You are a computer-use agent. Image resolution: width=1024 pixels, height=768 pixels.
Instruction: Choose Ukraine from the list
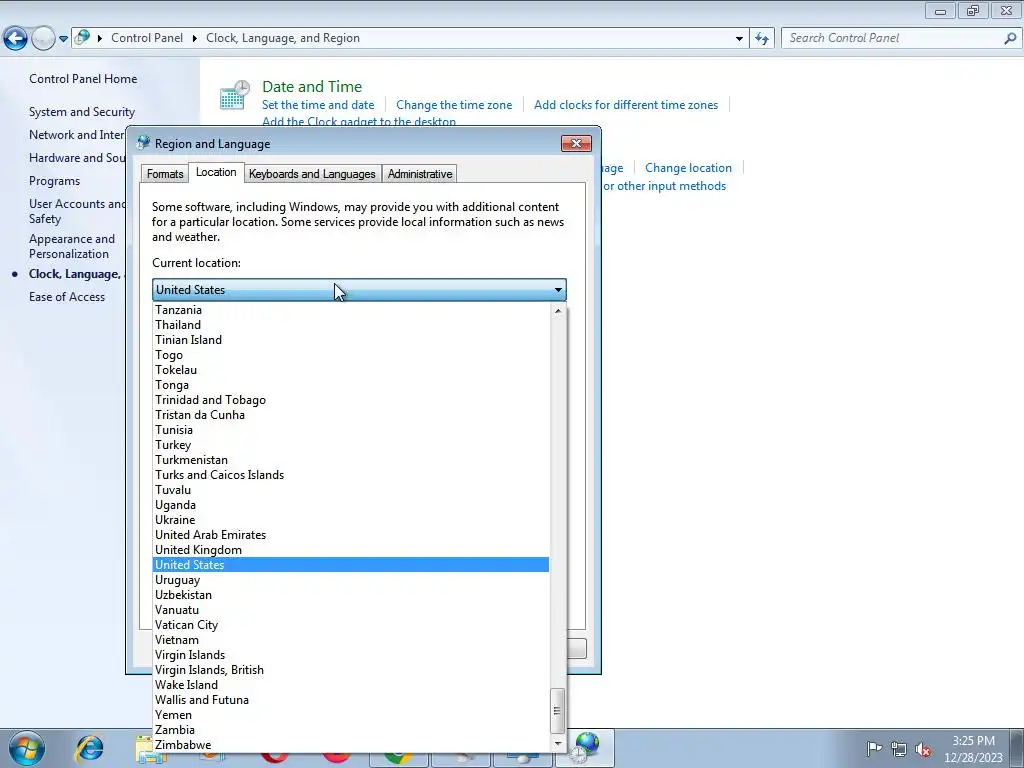(x=351, y=520)
